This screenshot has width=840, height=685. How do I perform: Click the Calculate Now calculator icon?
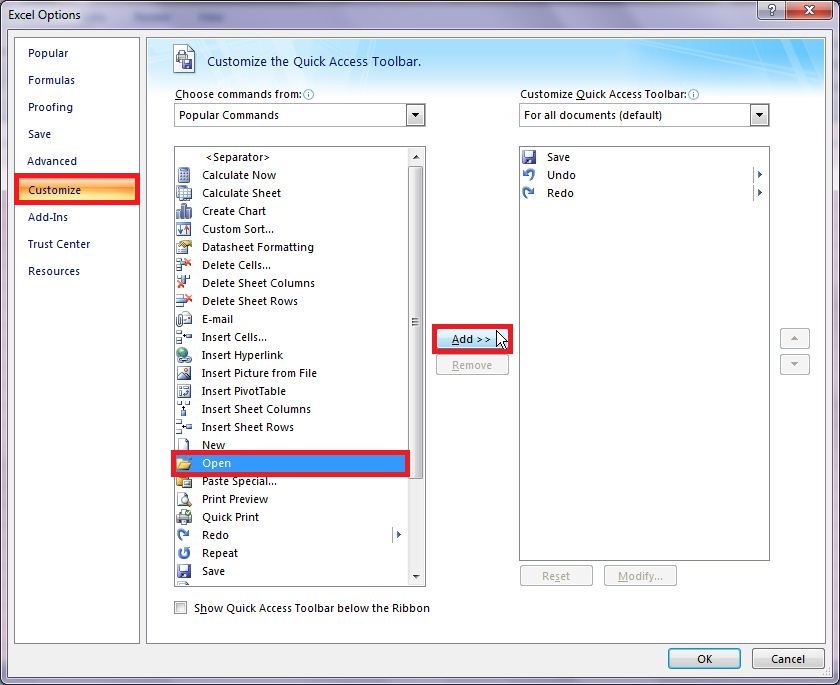(x=184, y=175)
